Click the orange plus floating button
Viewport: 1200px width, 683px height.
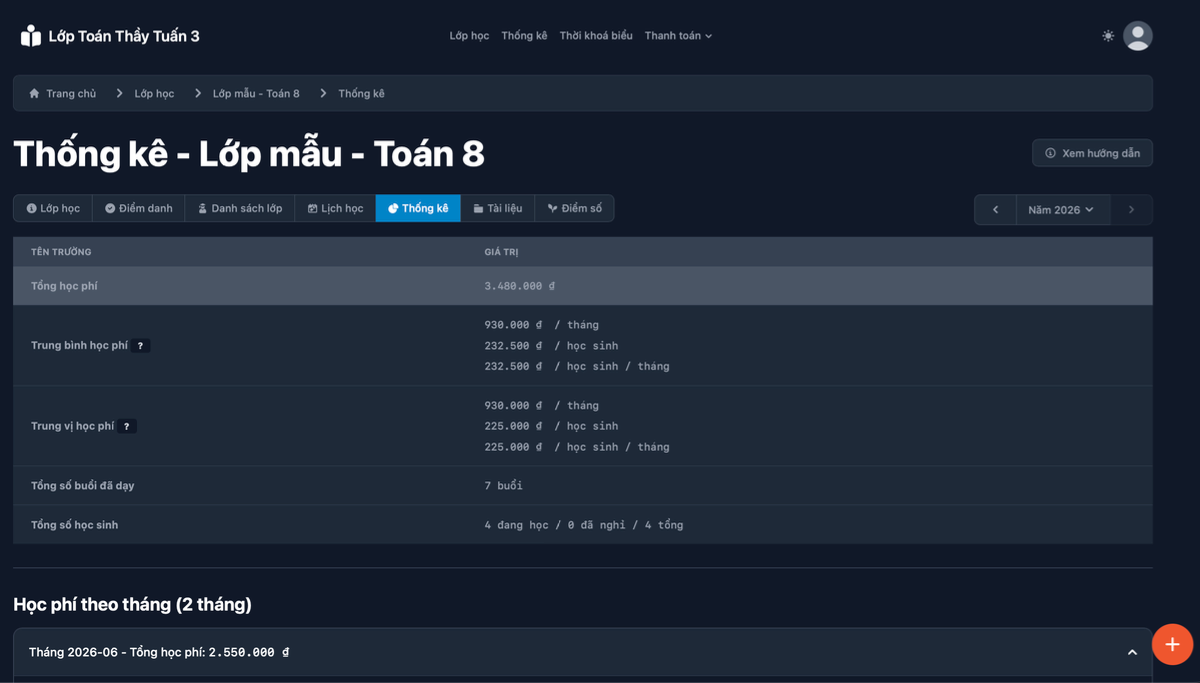(1172, 644)
